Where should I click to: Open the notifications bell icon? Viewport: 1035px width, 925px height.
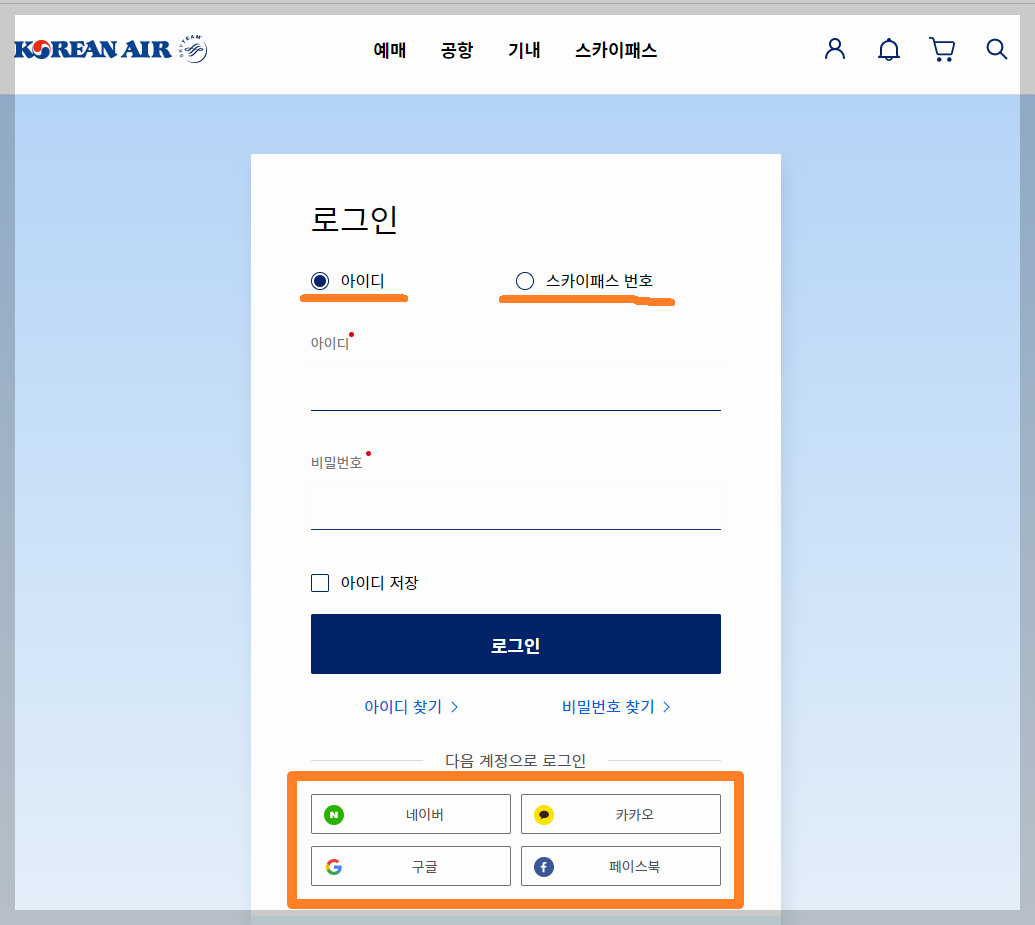point(888,50)
